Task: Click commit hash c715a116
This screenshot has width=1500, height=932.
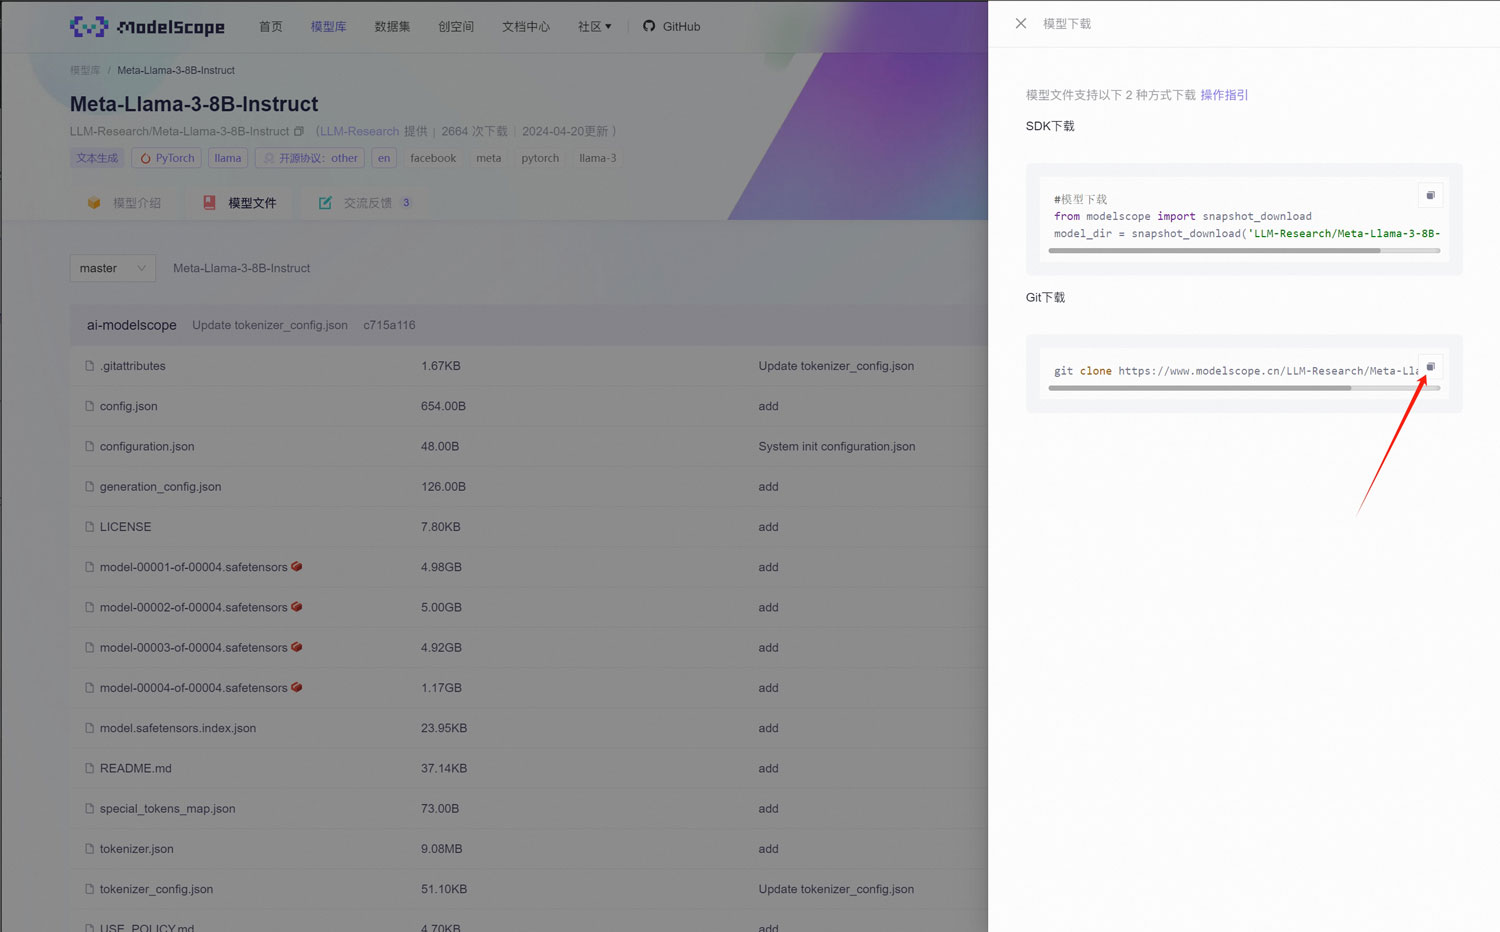Action: point(389,325)
